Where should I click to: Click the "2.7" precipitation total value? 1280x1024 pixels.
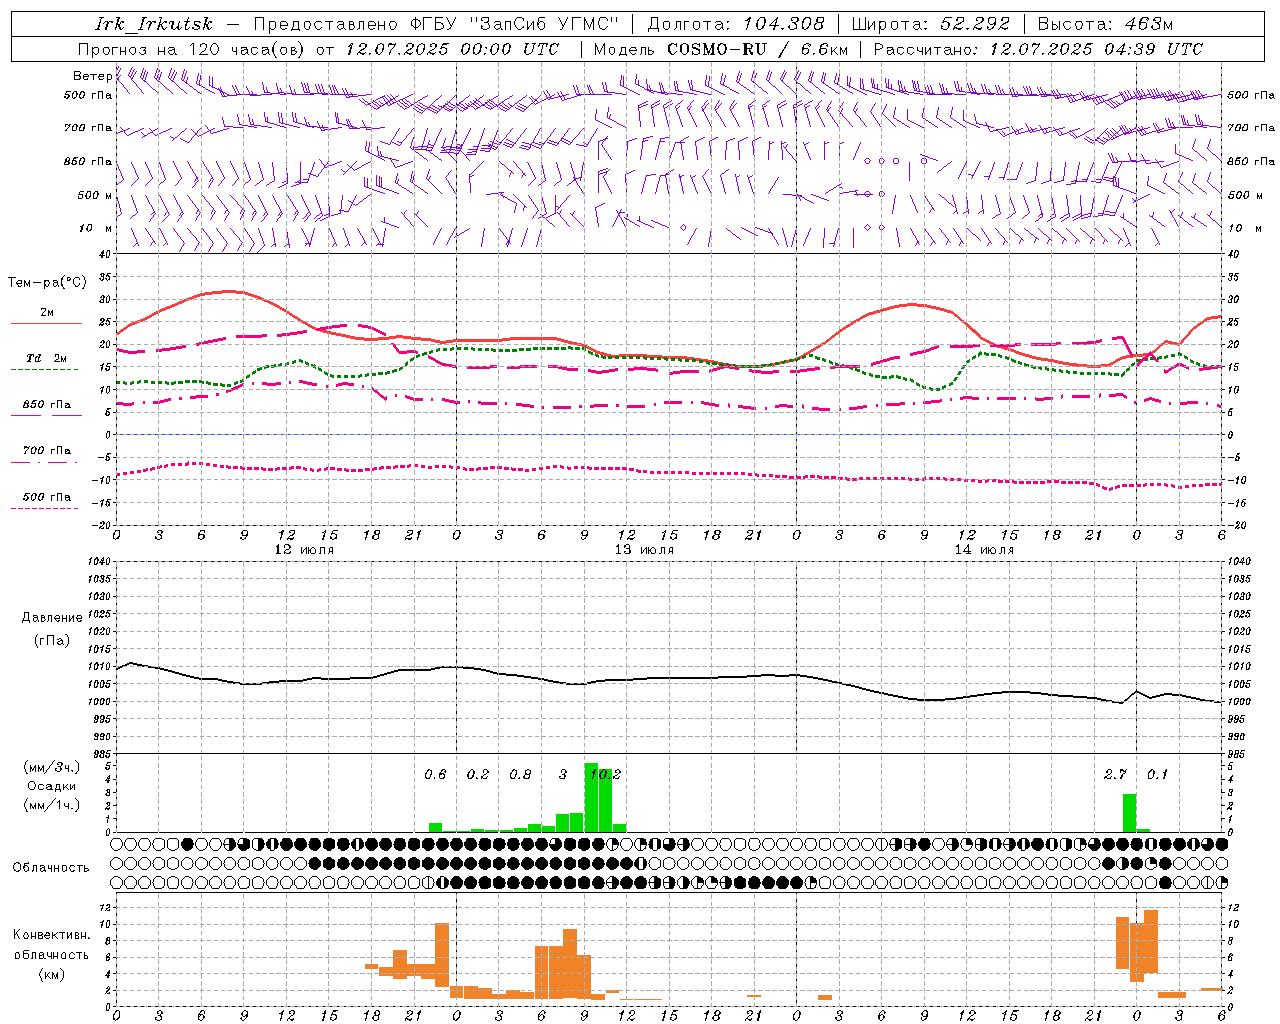1115,774
